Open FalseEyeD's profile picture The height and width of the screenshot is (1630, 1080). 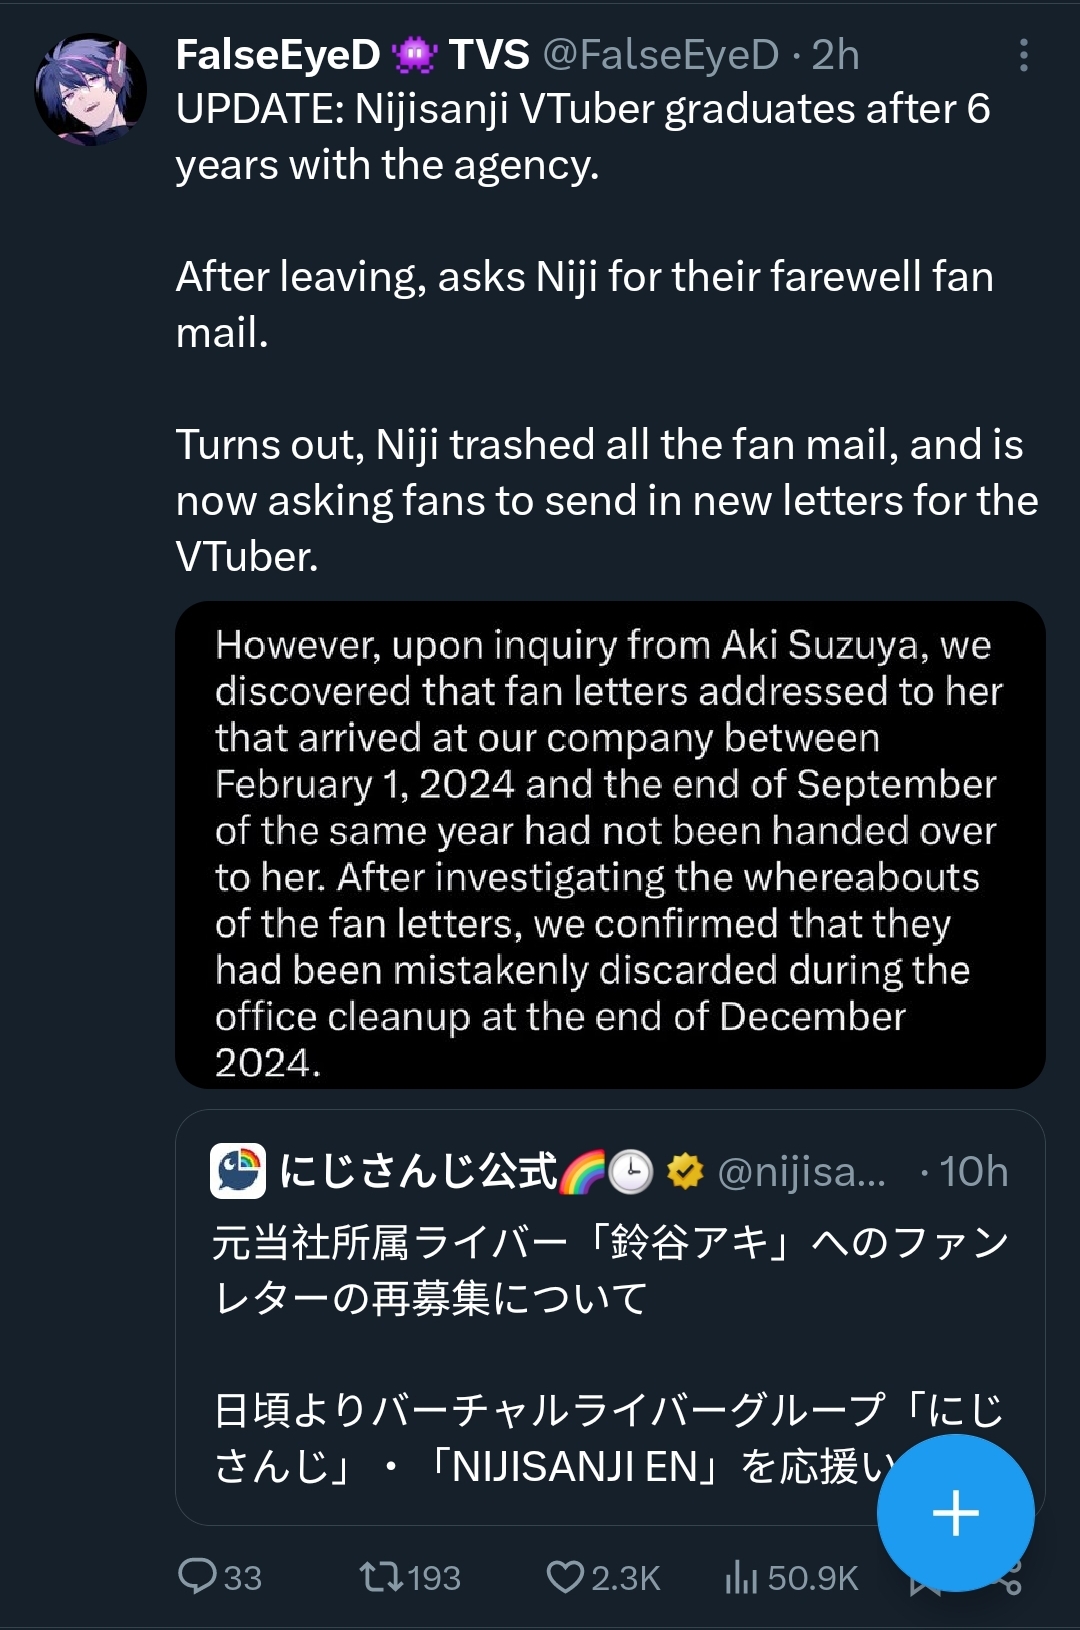[91, 89]
